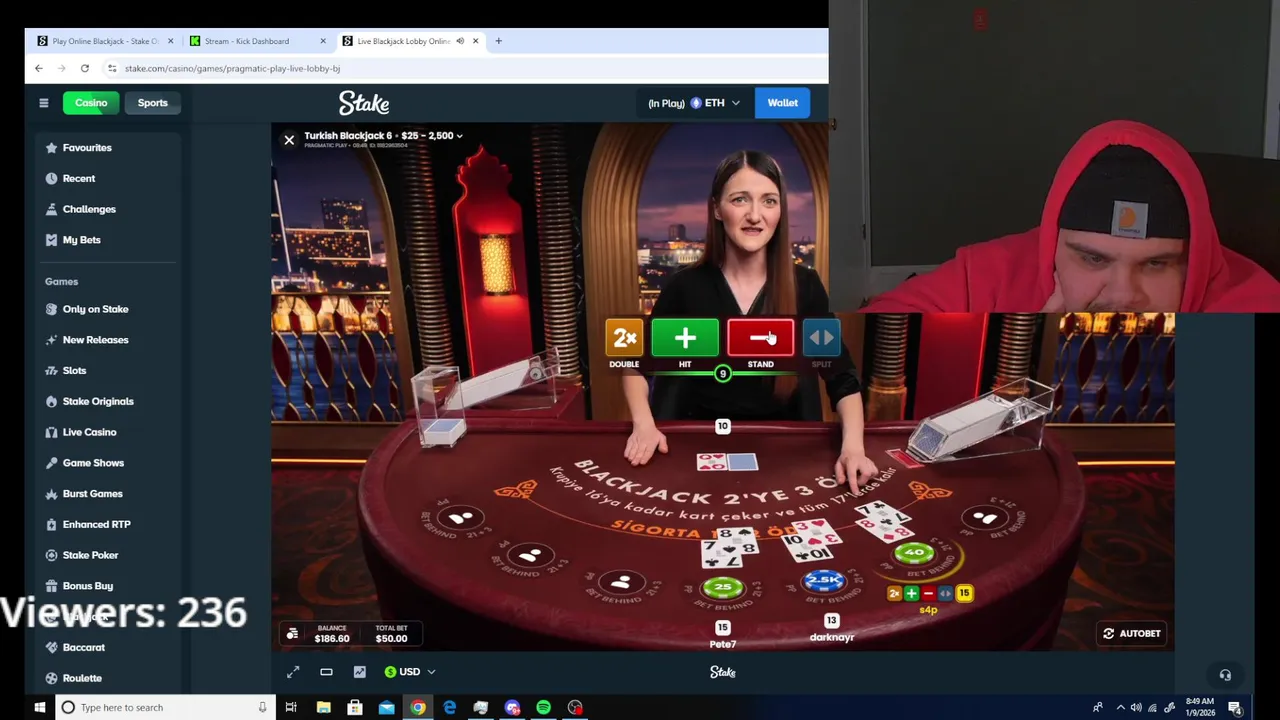Screen dimensions: 1280x720
Task: Open live stats chart icon
Action: click(359, 672)
